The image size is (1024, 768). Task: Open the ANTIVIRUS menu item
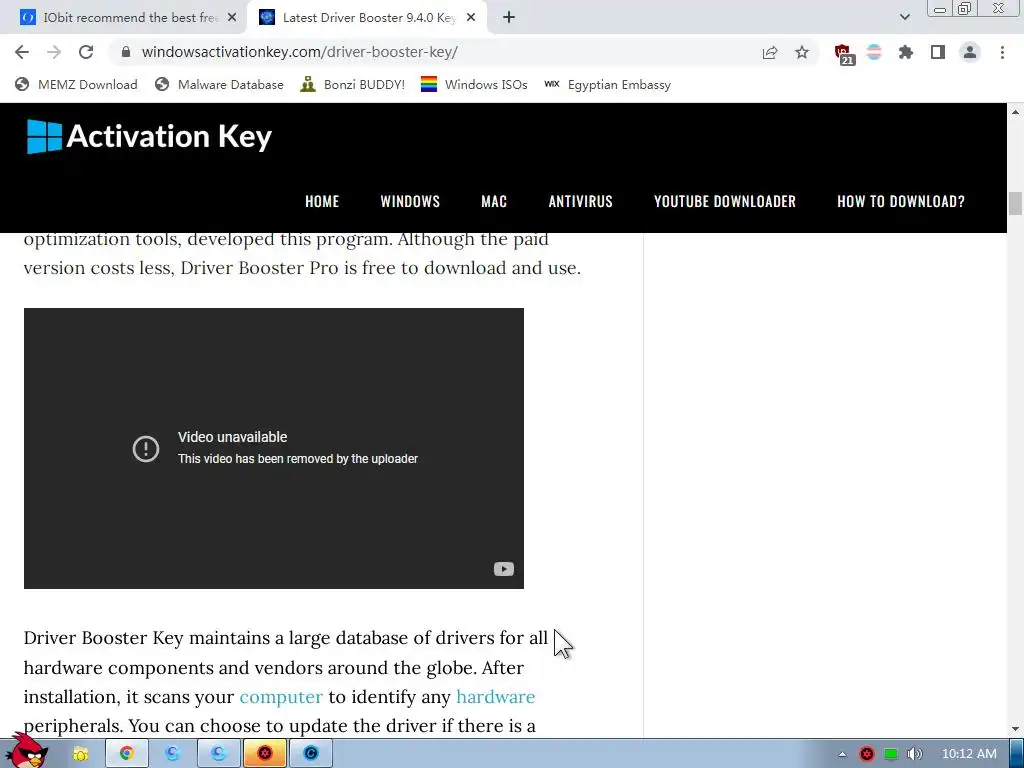[581, 201]
